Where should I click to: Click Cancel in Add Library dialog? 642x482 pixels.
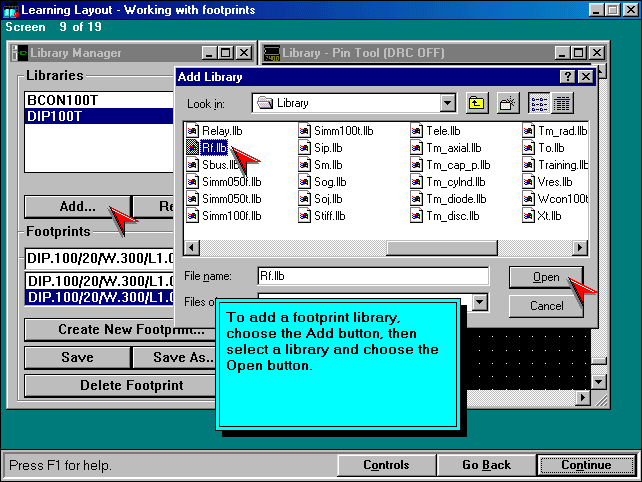[546, 305]
